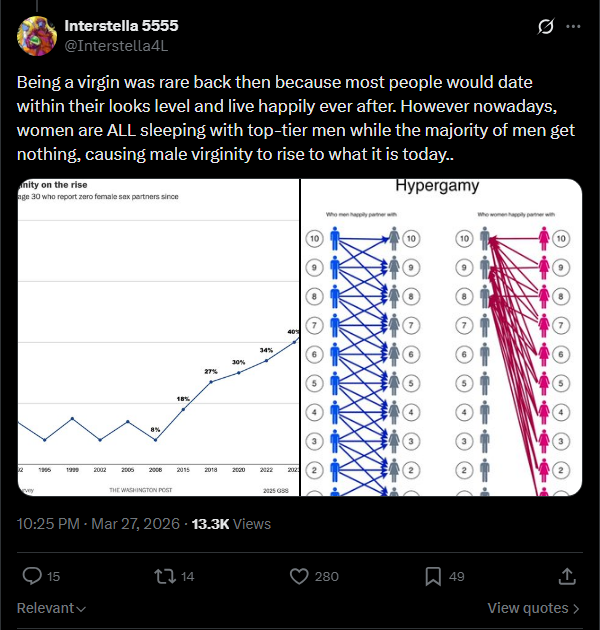Like the post with heart icon
This screenshot has height=630, width=600.
click(299, 576)
